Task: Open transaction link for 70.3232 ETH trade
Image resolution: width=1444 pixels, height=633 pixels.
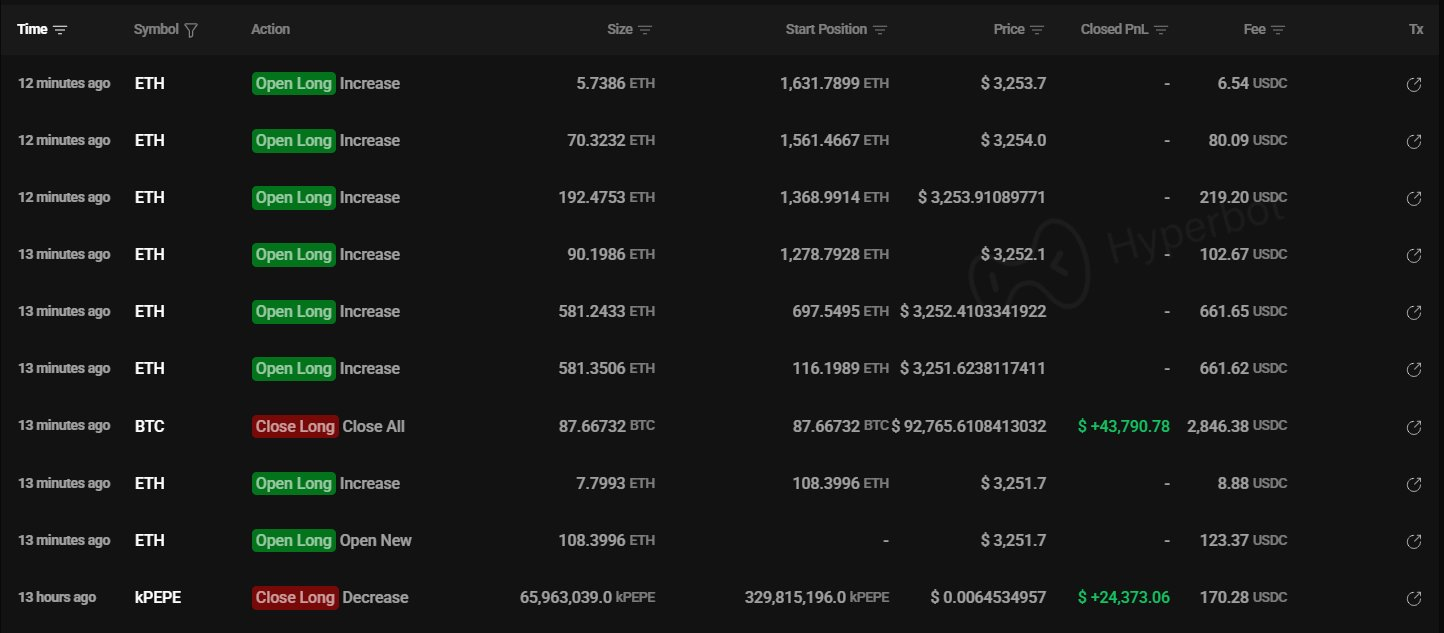Action: coord(1414,142)
